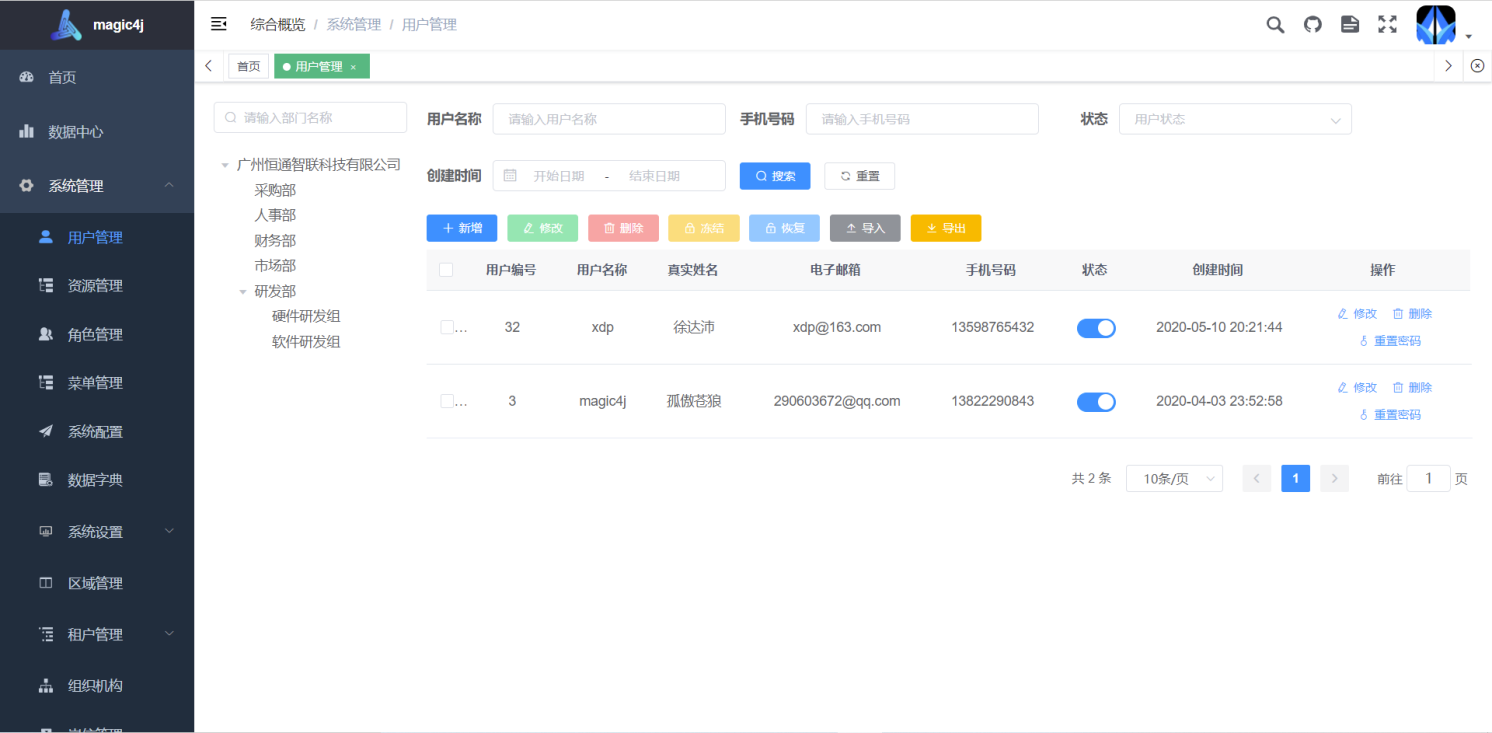Collapse the 研发部 tree node
1492x733 pixels.
[x=243, y=291]
